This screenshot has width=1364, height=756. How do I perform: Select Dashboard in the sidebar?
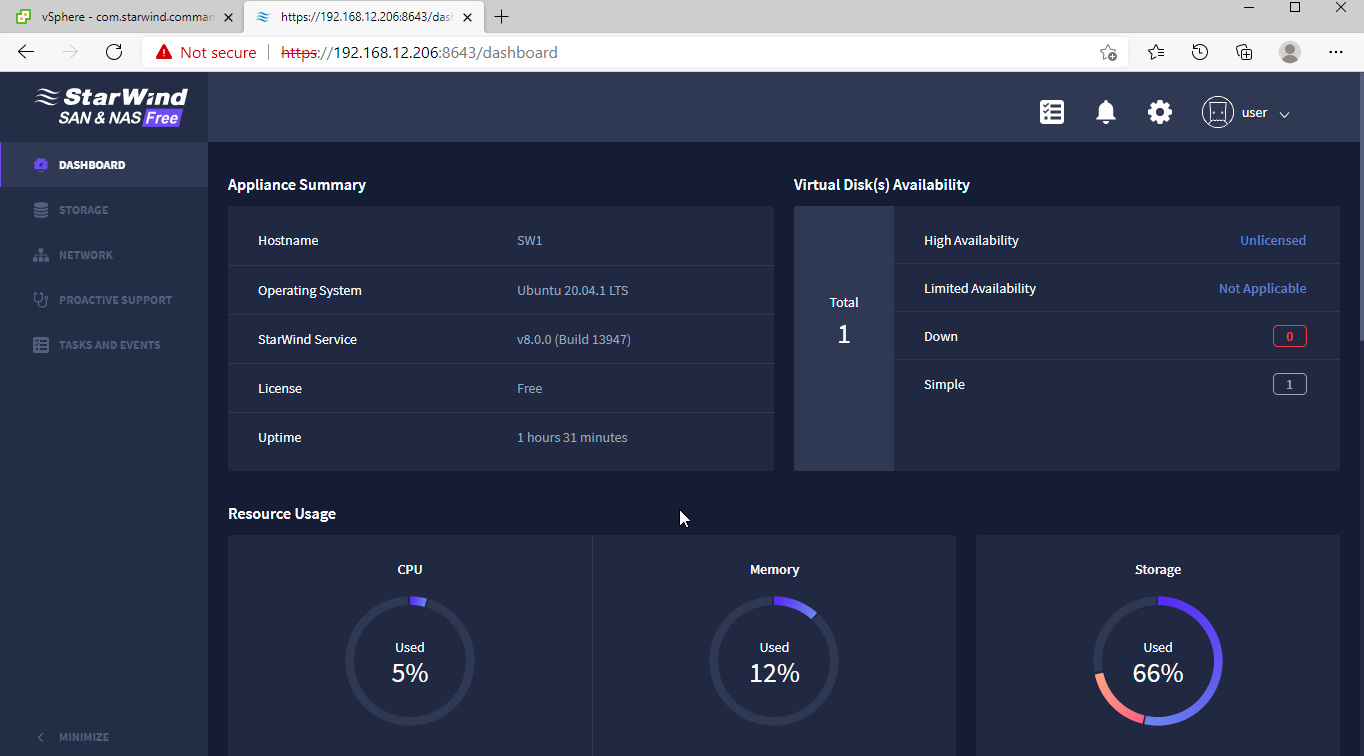tap(104, 165)
